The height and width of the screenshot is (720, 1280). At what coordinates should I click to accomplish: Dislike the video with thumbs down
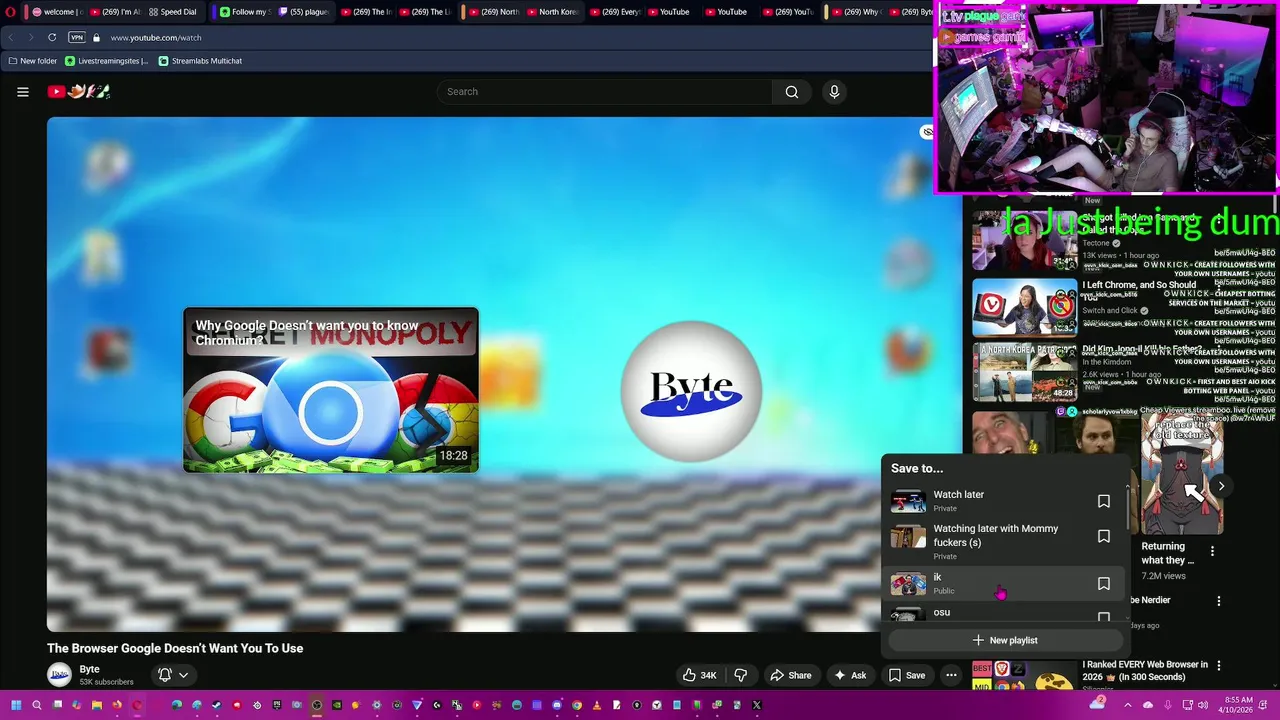(741, 675)
